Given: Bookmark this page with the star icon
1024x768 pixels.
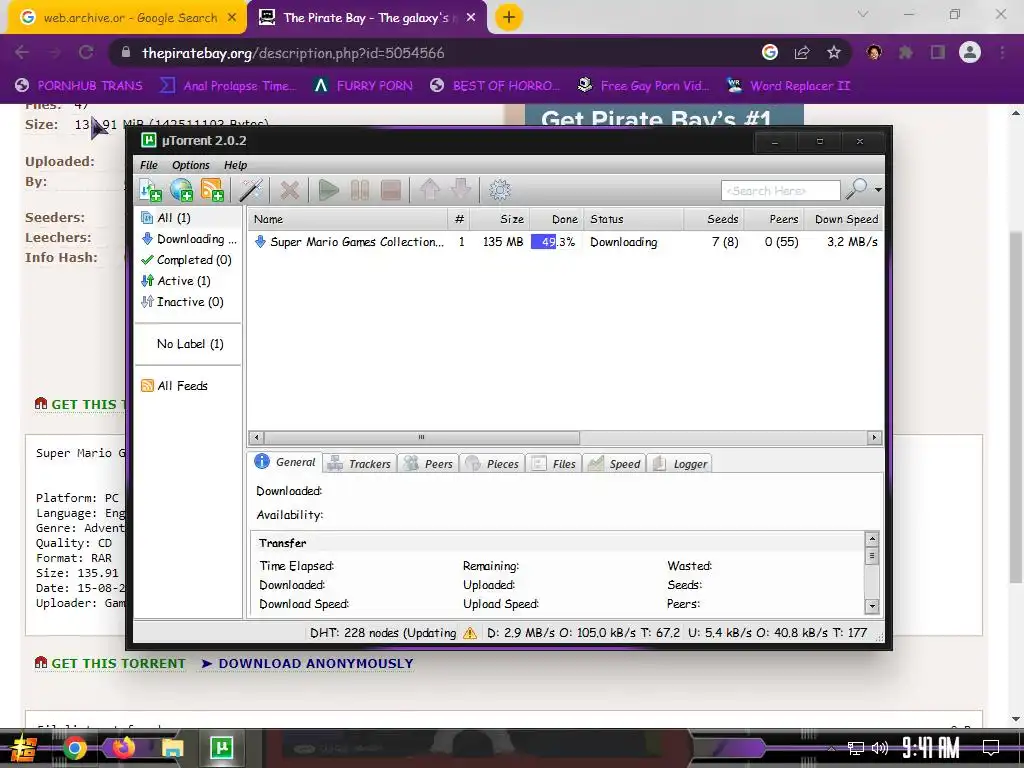Looking at the screenshot, I should point(834,53).
